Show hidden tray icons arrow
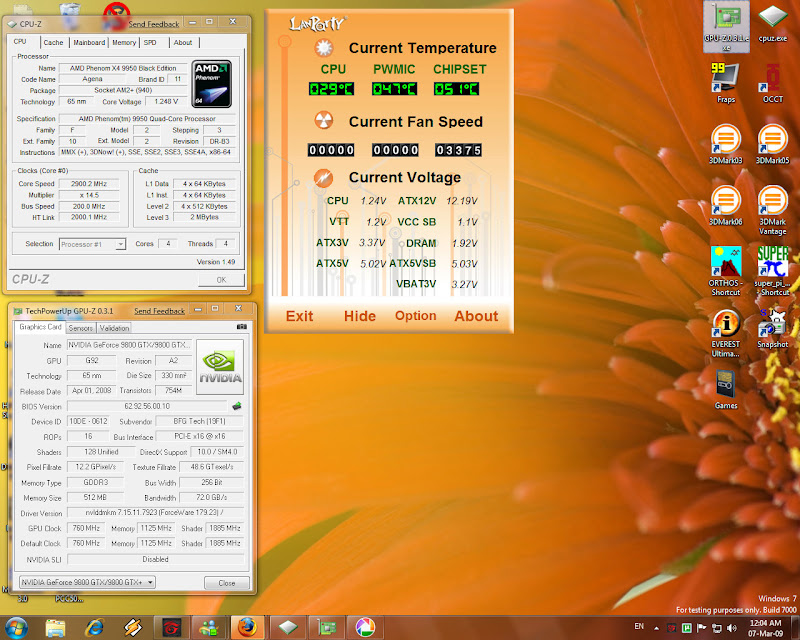Image resolution: width=800 pixels, height=640 pixels. (x=656, y=628)
